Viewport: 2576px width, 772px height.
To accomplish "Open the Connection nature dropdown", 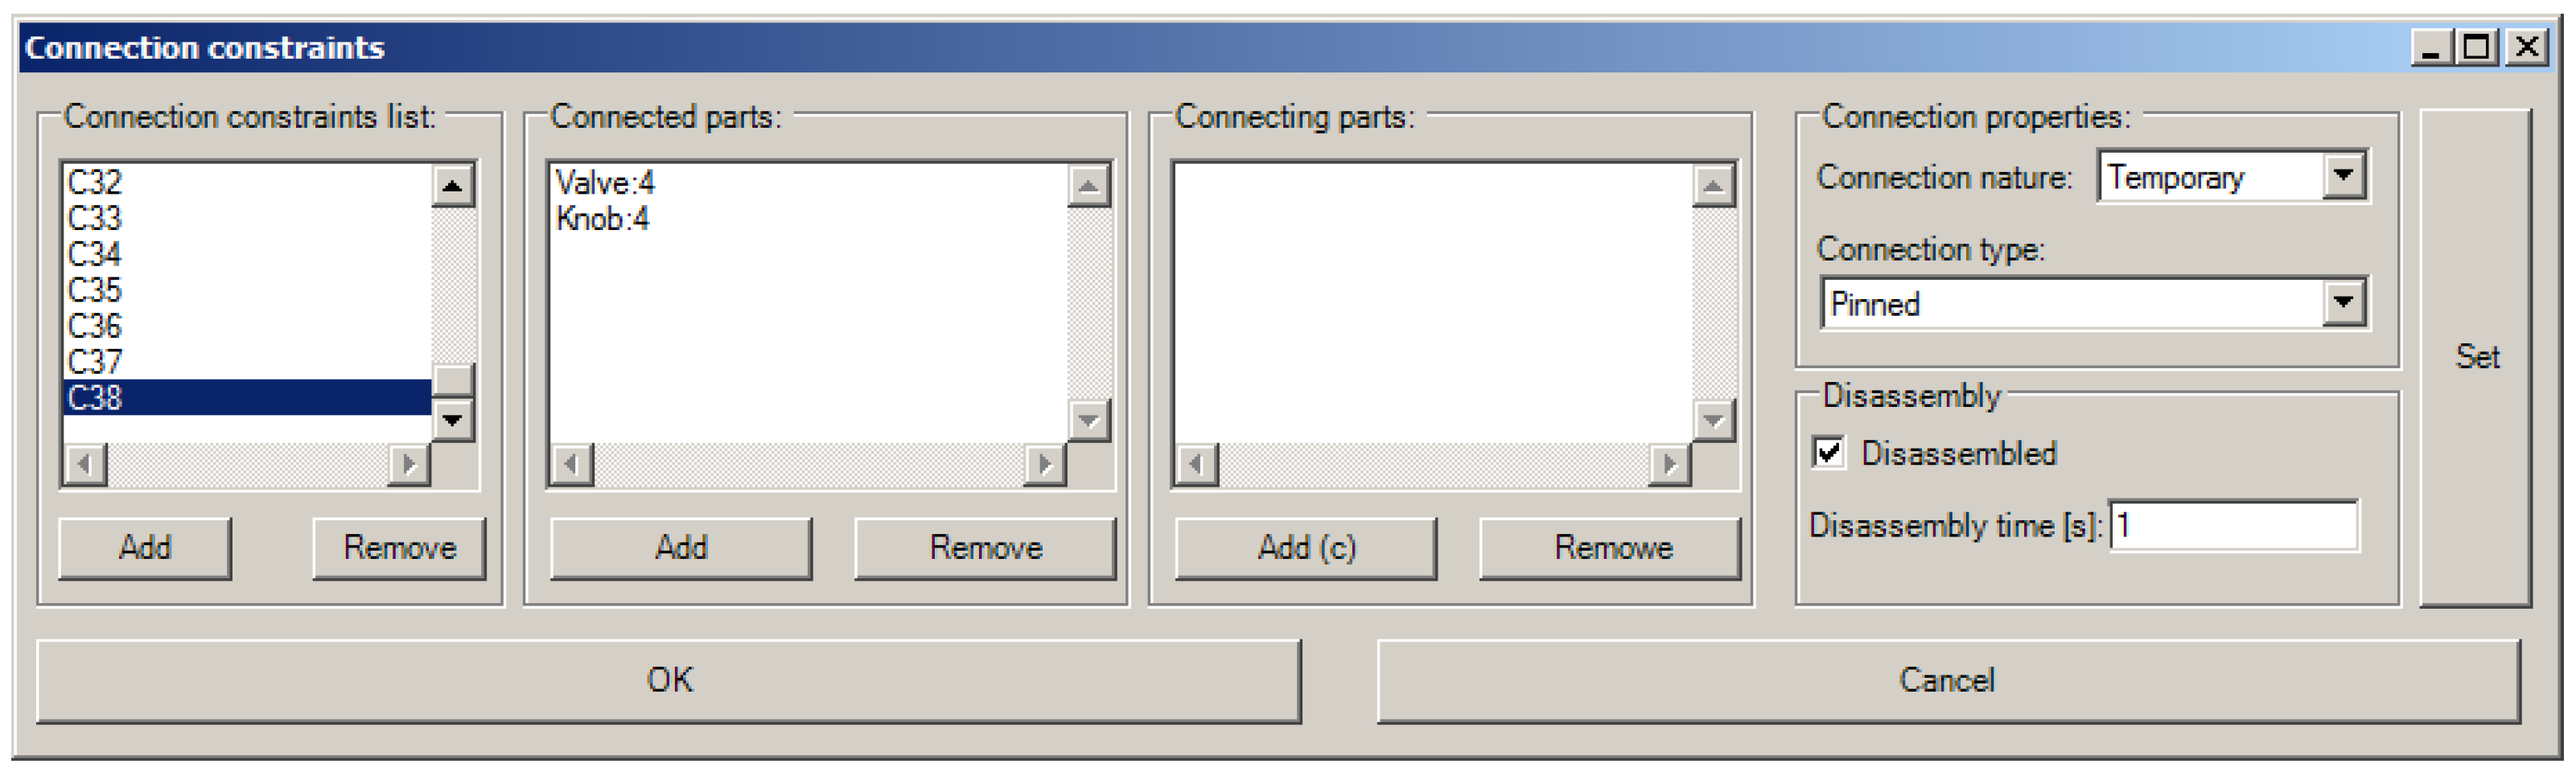I will pyautogui.click(x=2343, y=177).
